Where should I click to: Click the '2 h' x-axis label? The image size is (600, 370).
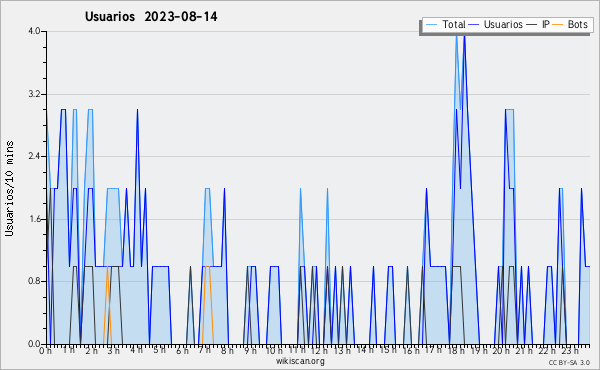[91, 351]
